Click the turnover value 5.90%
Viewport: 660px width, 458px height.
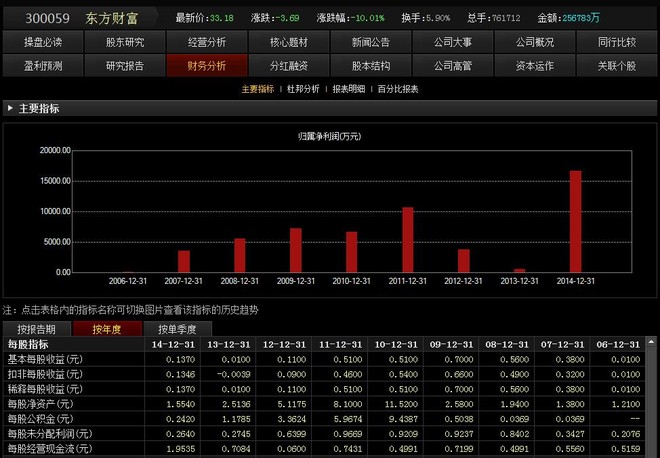(438, 18)
